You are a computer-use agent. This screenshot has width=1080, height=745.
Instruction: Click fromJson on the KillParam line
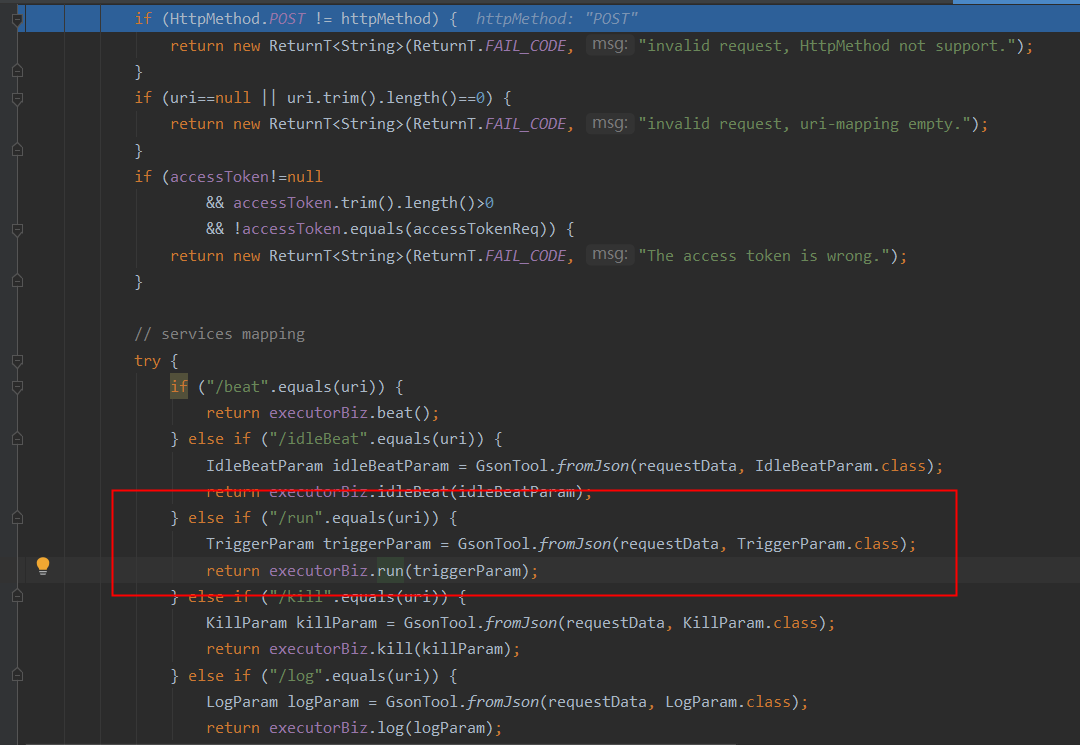521,623
